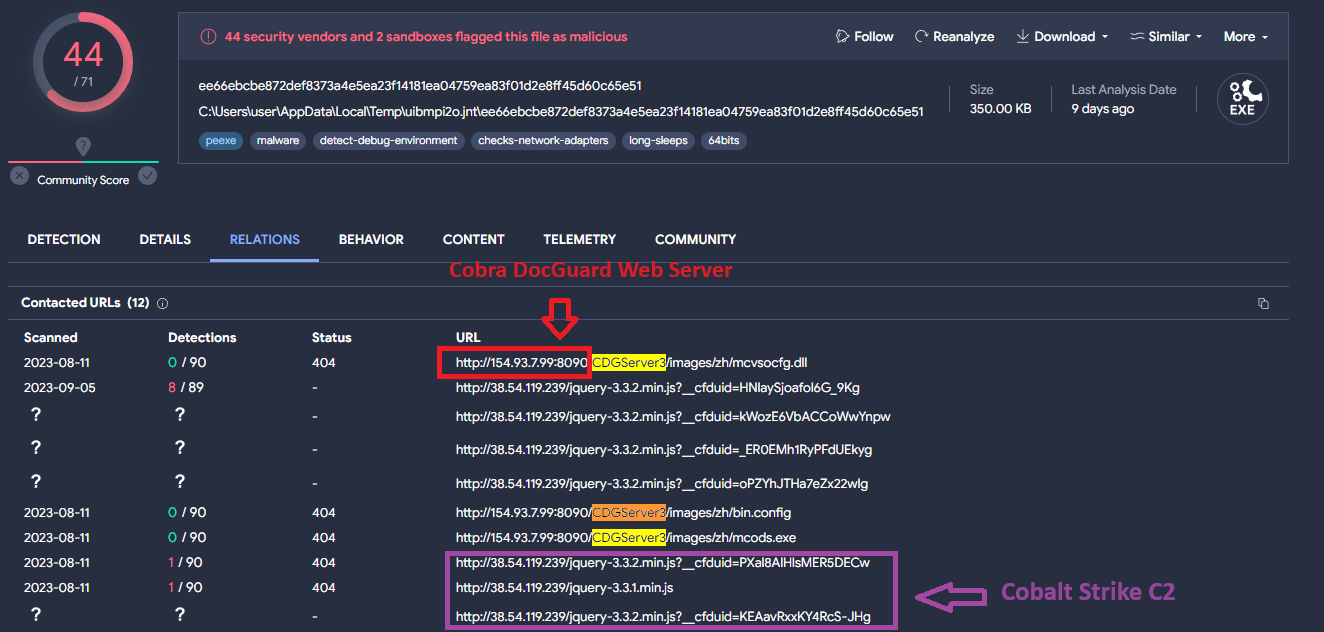Open the info tooltip next to Contacted URLs
The image size is (1324, 632).
(x=161, y=303)
